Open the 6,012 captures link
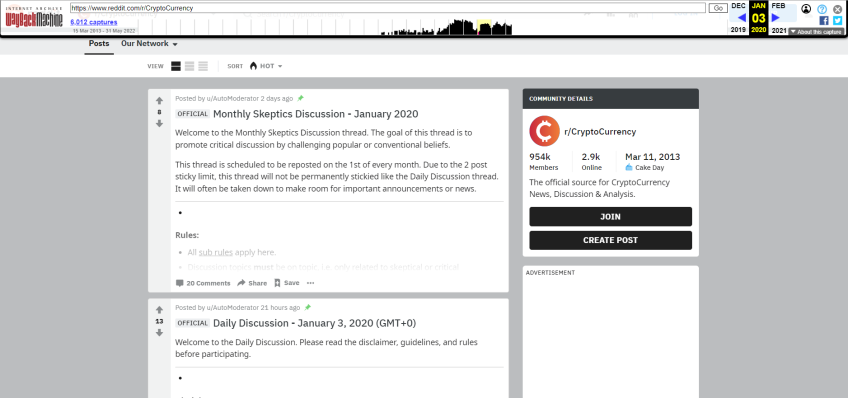This screenshot has width=848, height=398. point(94,22)
